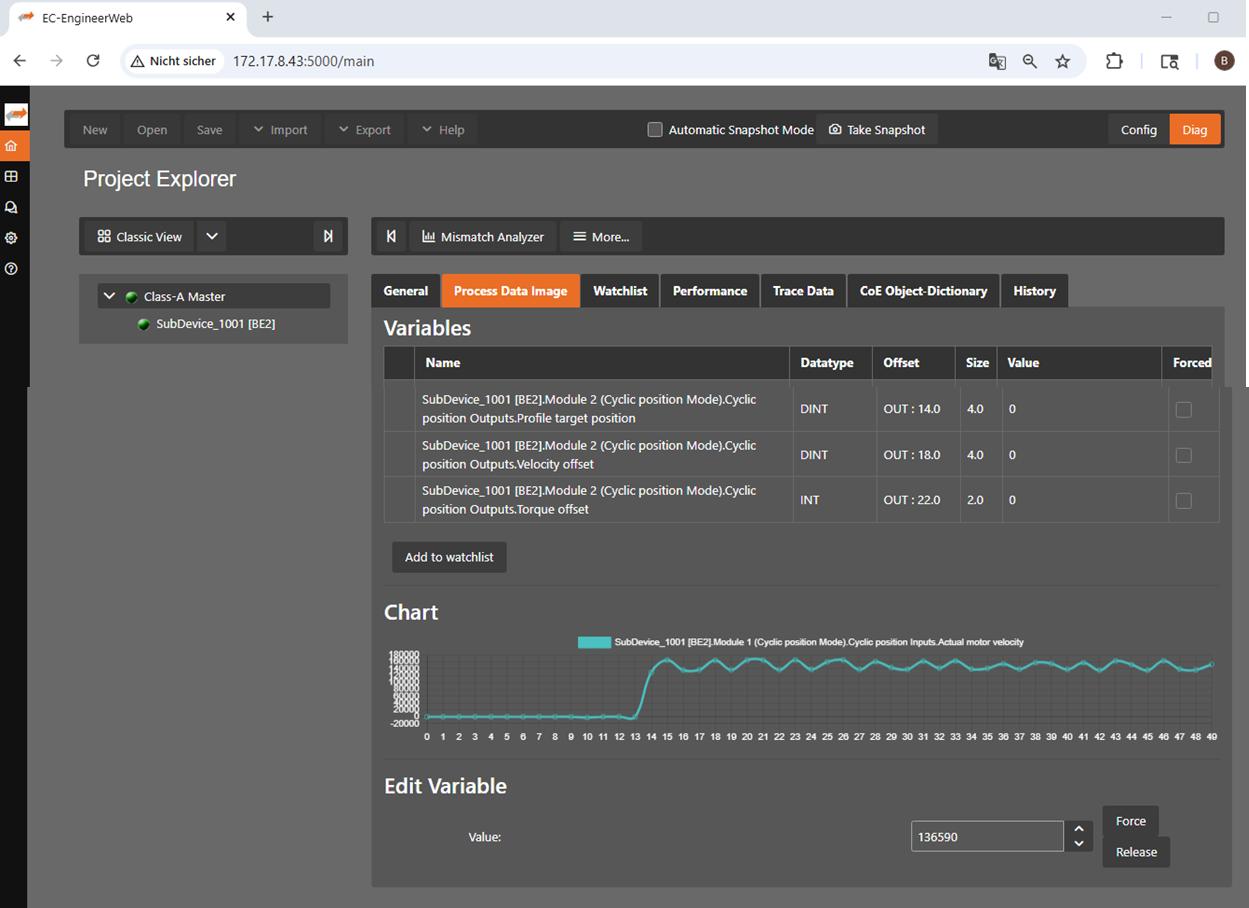1249x908 pixels.
Task: Click the teal chart legend color swatch
Action: (594, 642)
